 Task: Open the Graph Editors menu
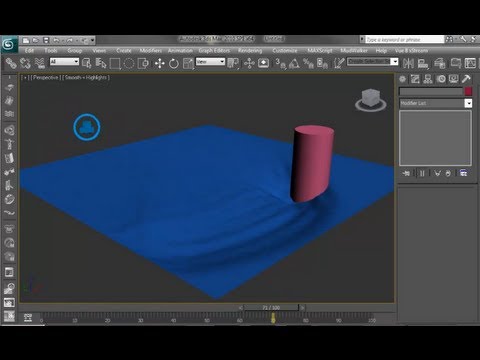tap(214, 51)
